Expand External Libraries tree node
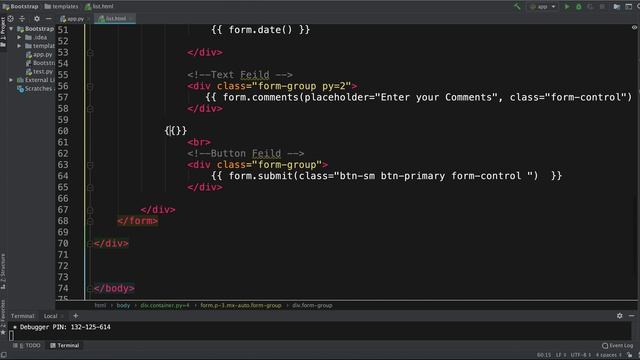This screenshot has height=360, width=640. tap(11, 80)
